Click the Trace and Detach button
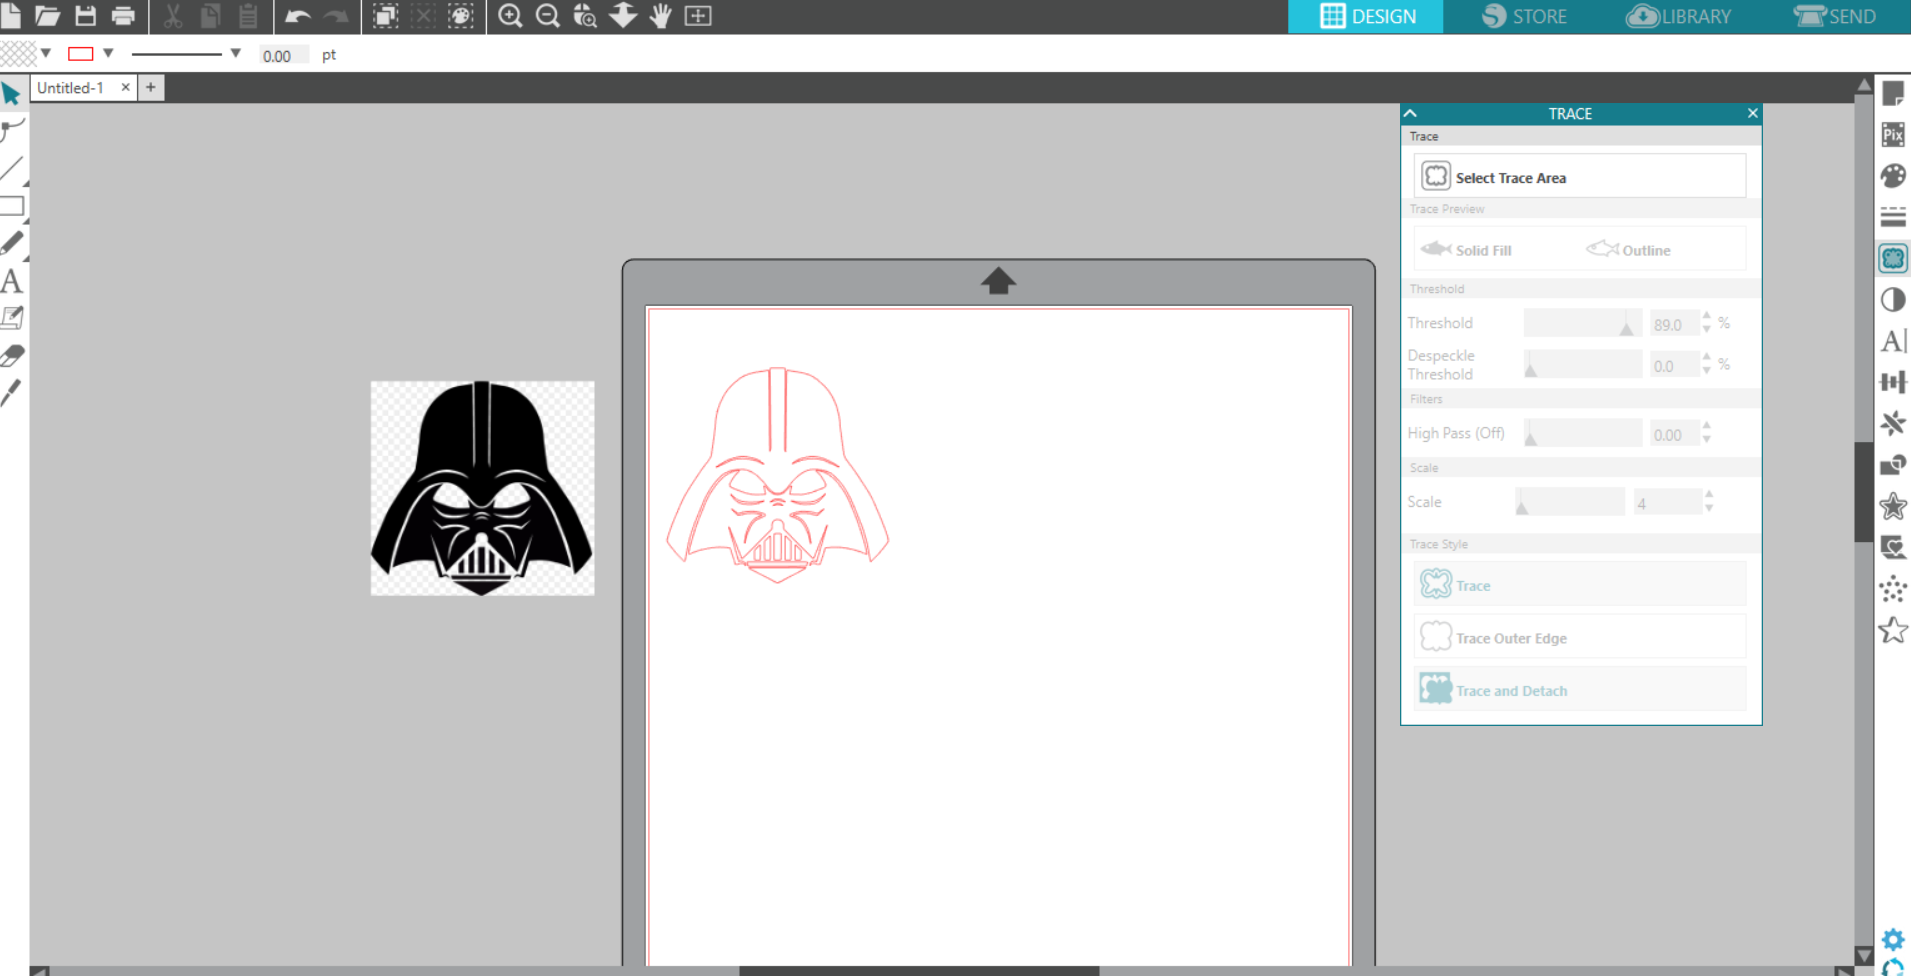1911x976 pixels. point(1580,690)
